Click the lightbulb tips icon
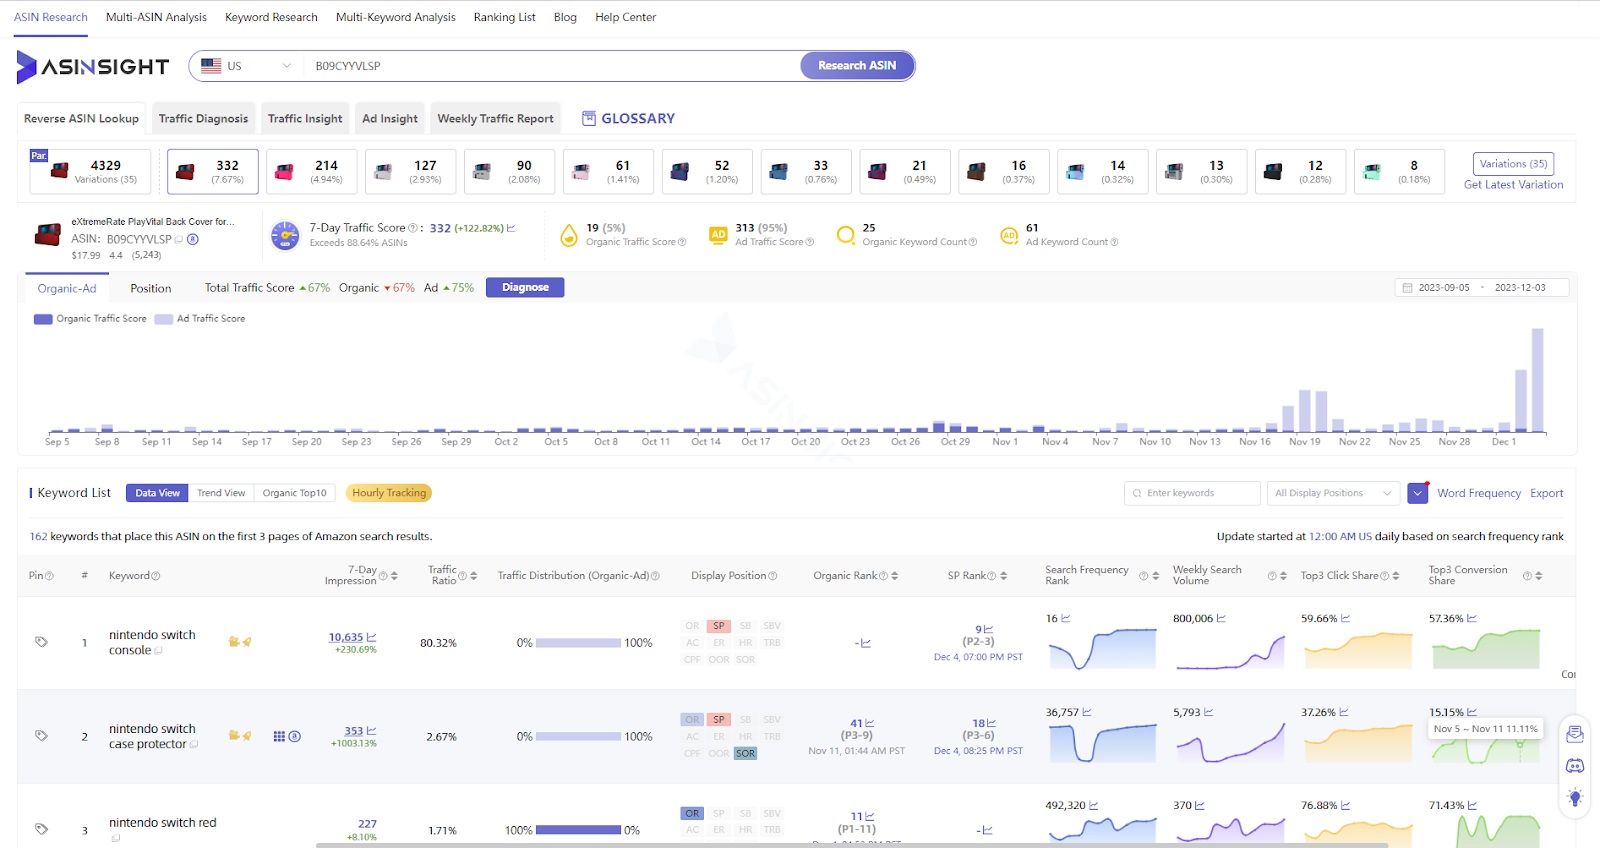Viewport: 1600px width, 848px height. pos(1575,798)
